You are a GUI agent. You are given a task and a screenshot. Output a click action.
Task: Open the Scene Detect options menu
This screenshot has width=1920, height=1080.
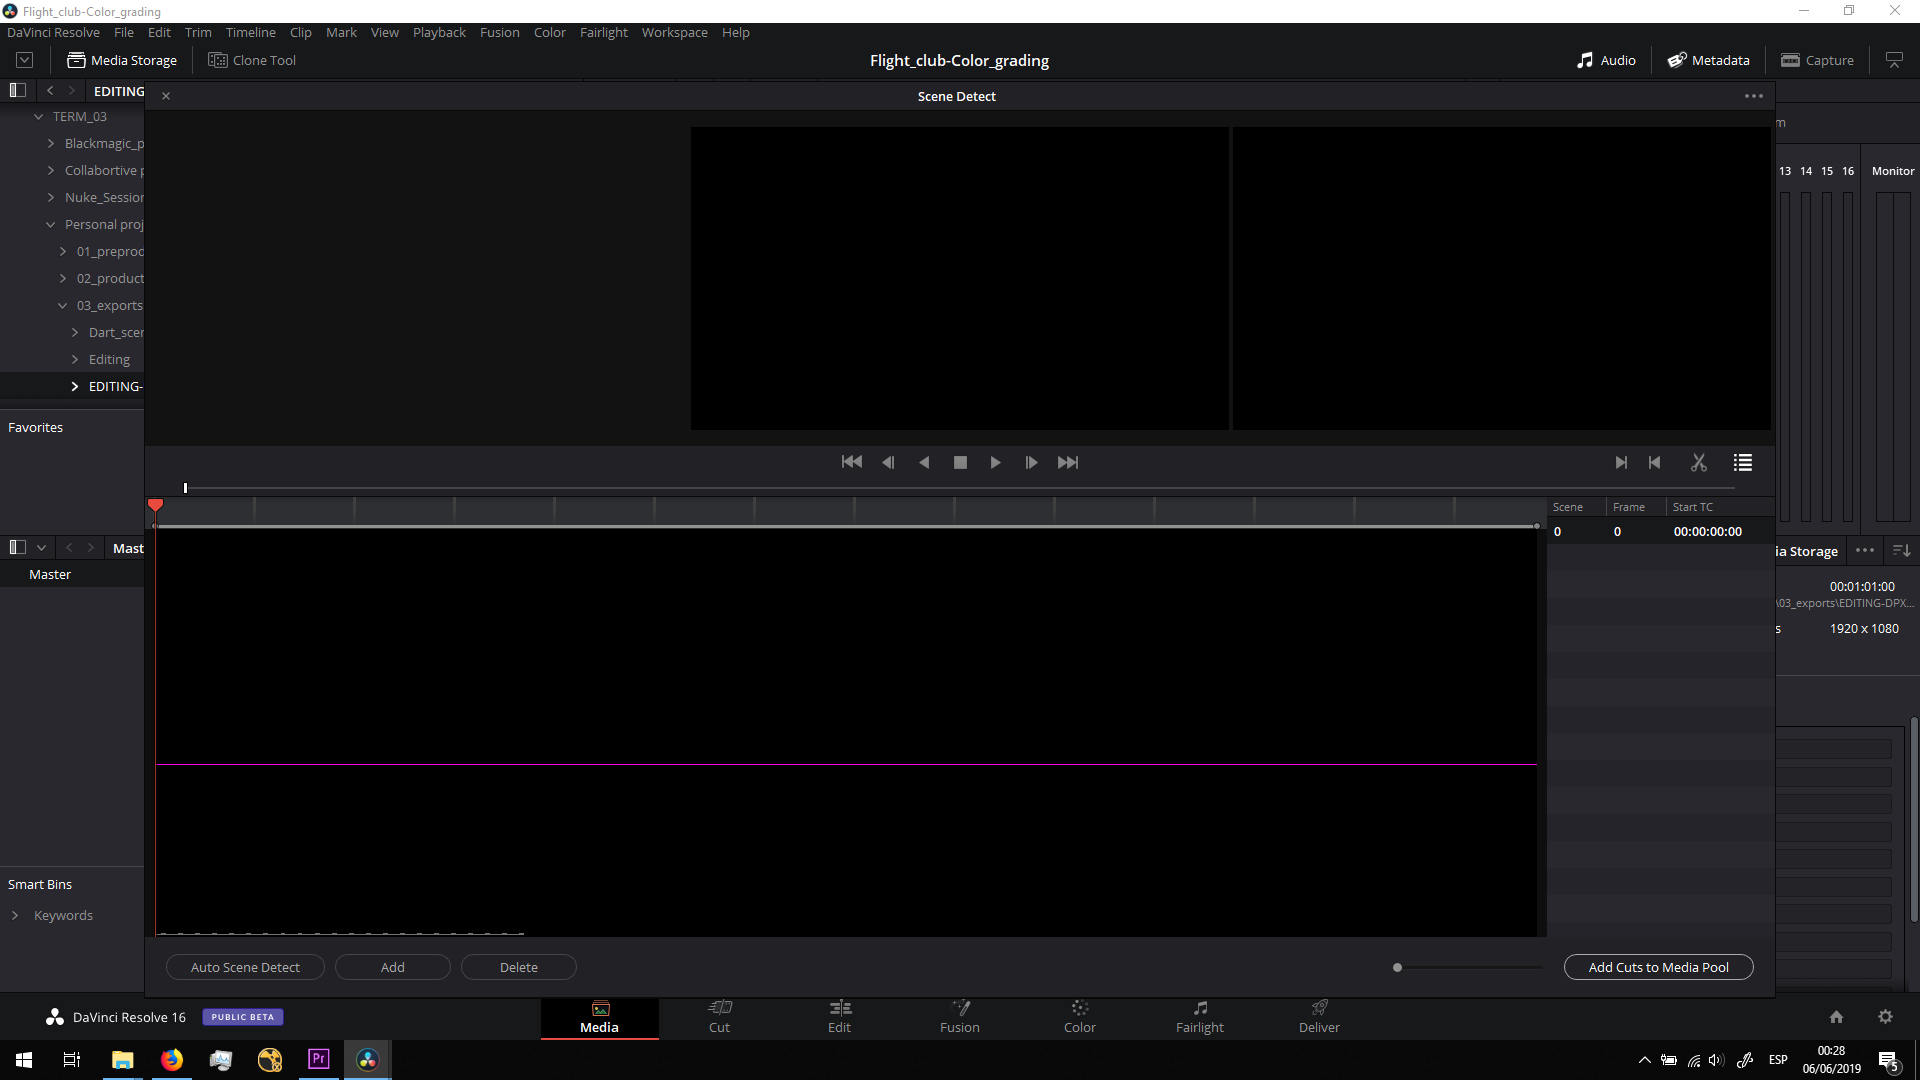point(1754,96)
